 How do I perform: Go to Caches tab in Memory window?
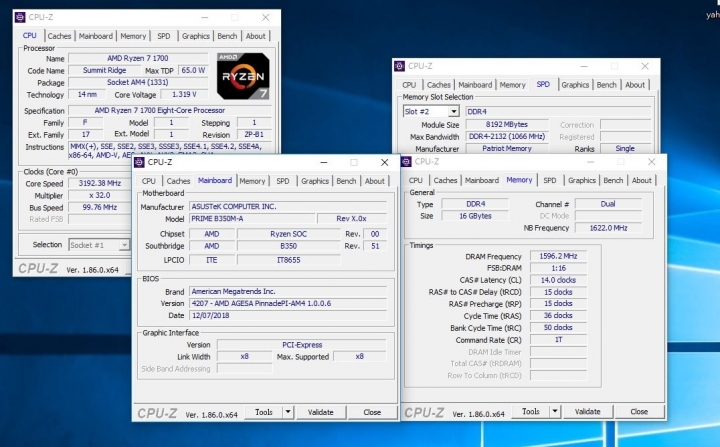tap(445, 181)
